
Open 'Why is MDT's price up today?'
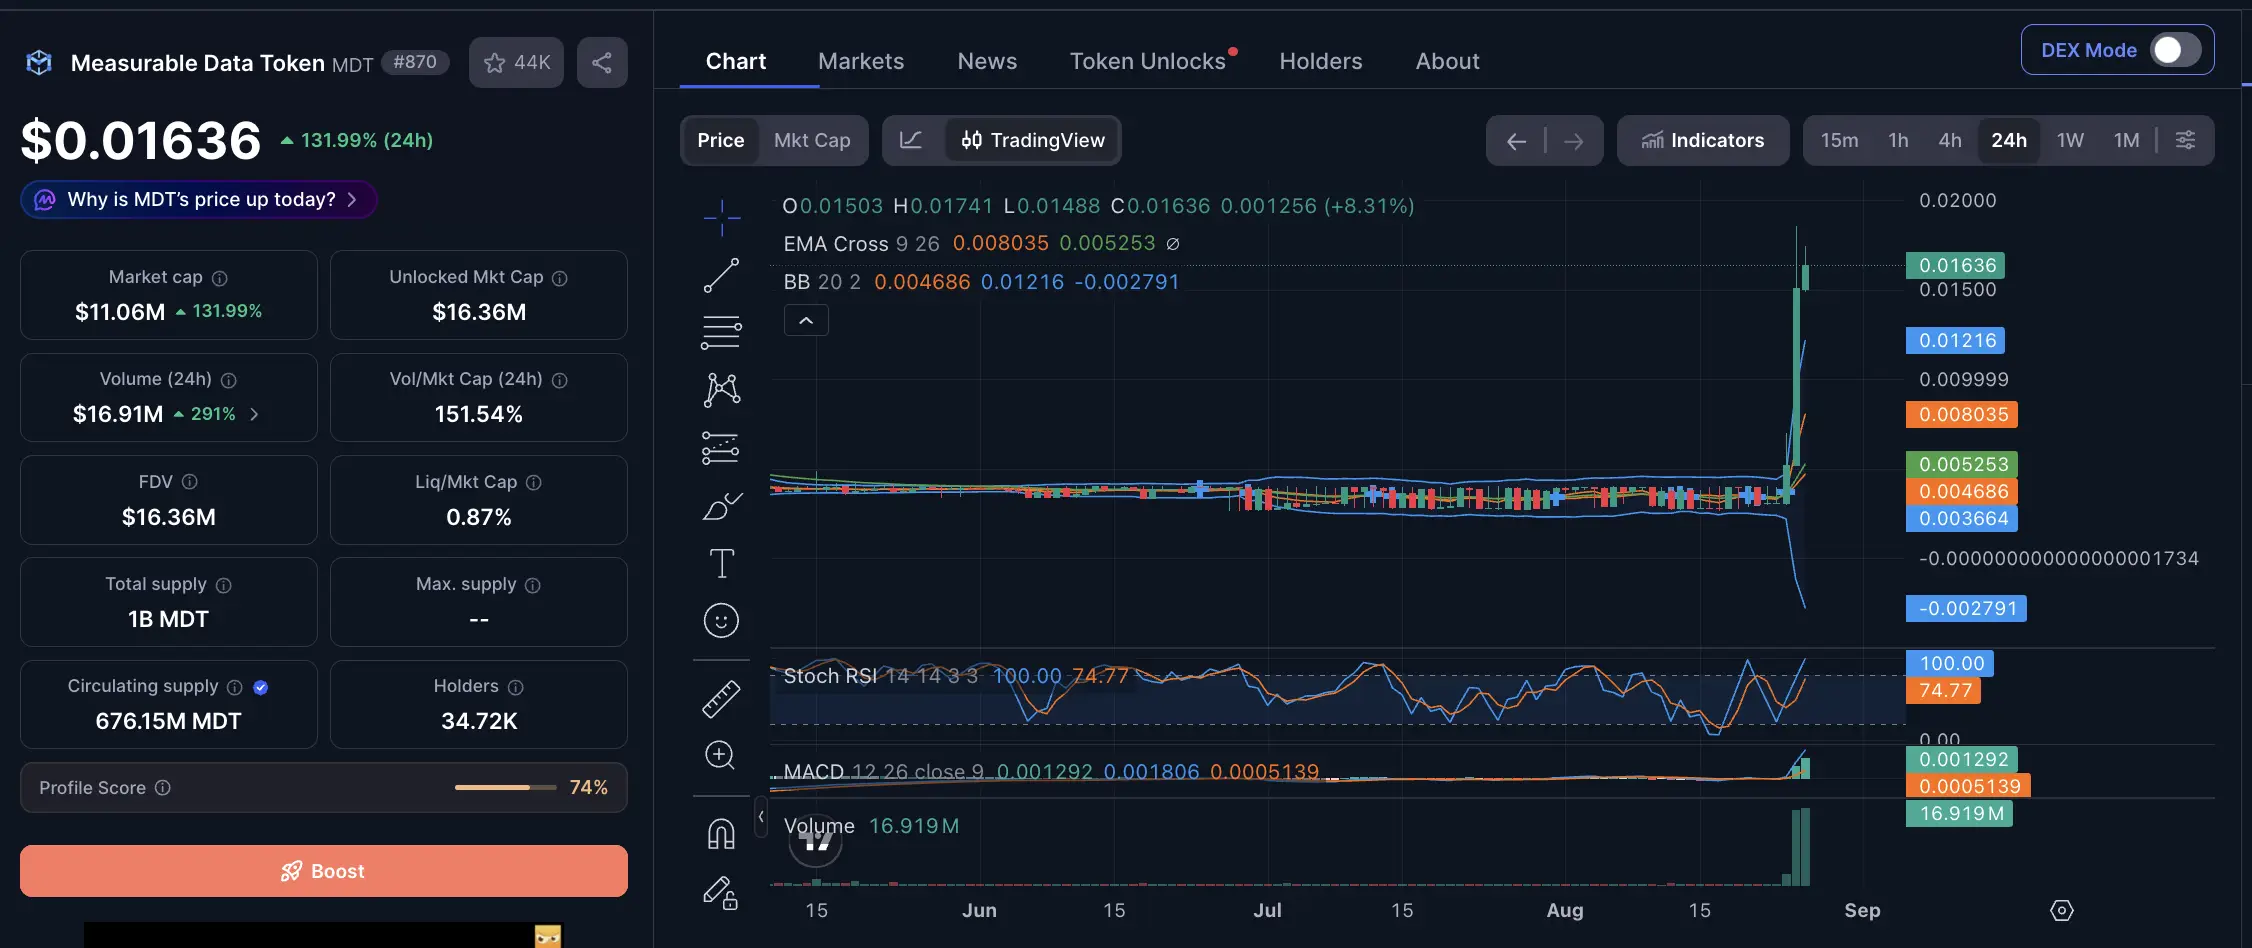199,199
